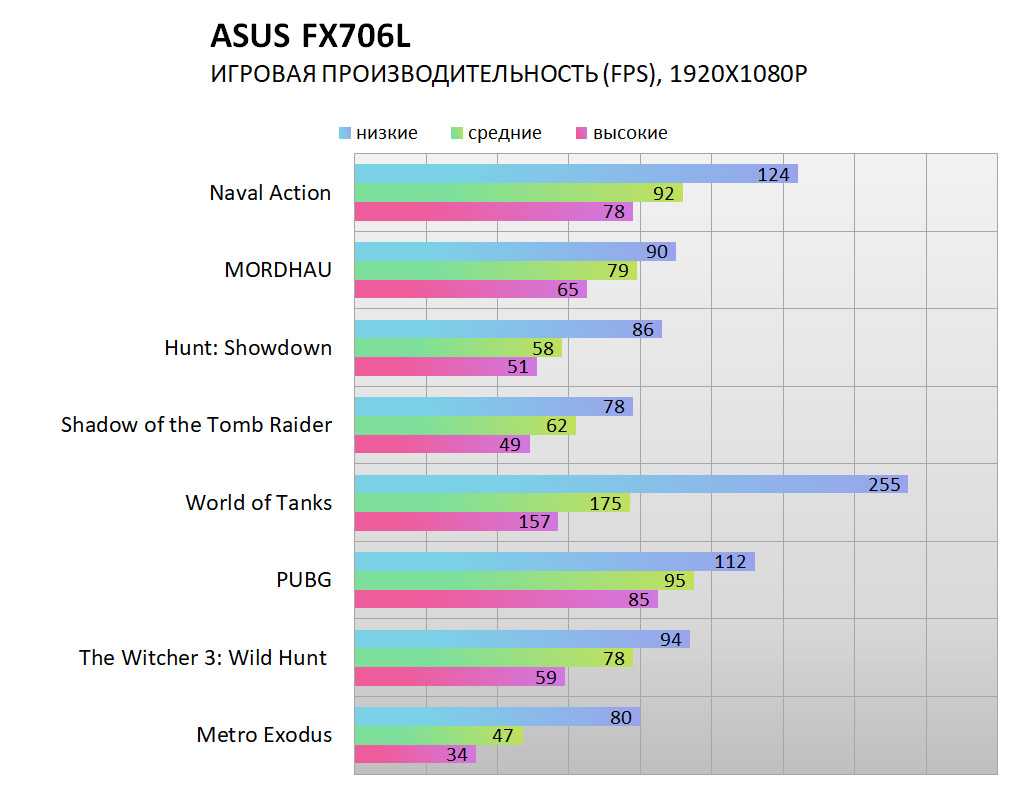1015x791 pixels.
Task: Select the PUBG 95 green bar
Action: [523, 581]
